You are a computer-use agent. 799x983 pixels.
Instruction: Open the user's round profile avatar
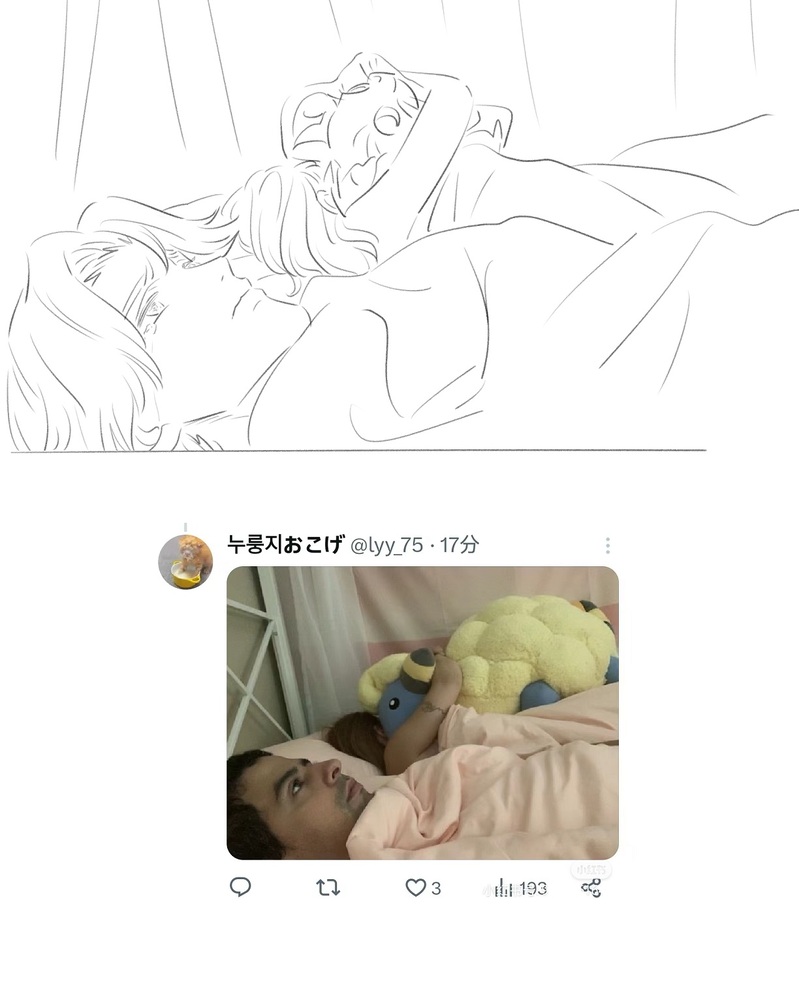pyautogui.click(x=185, y=562)
